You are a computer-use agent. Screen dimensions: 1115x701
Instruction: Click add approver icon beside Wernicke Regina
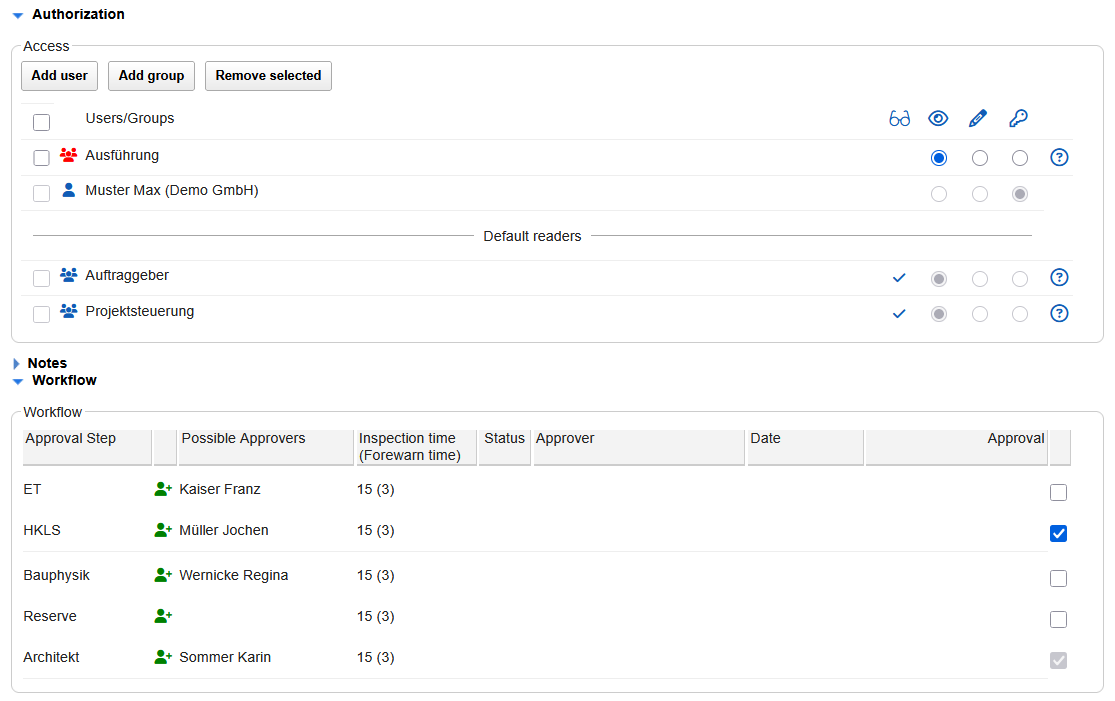coord(163,575)
